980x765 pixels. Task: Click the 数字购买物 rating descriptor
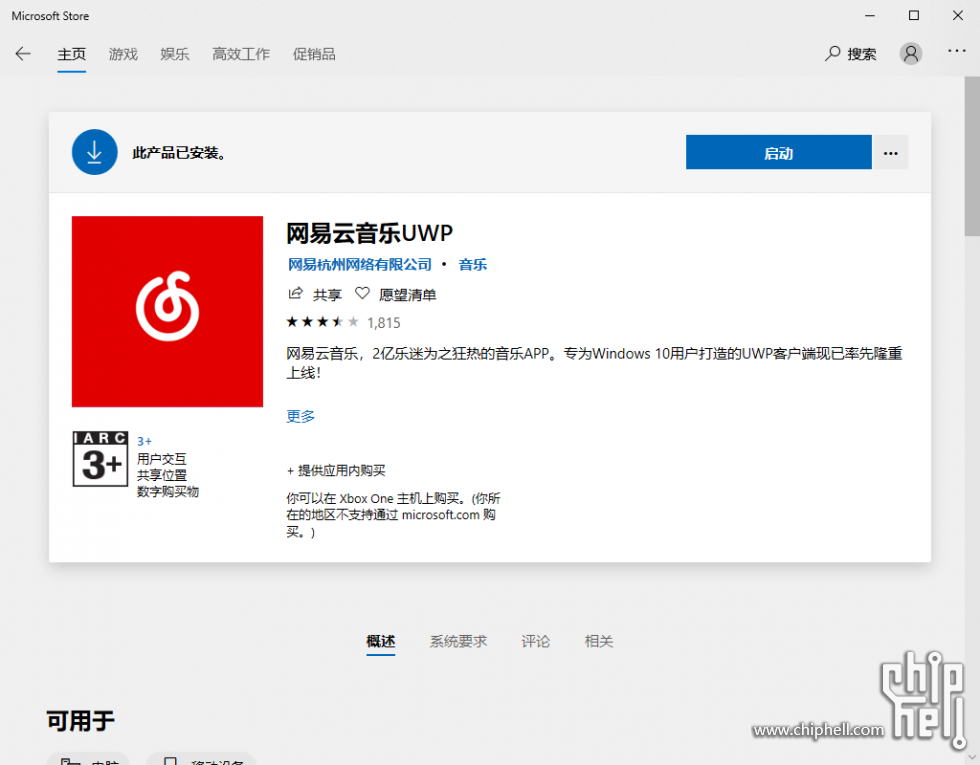coord(168,491)
